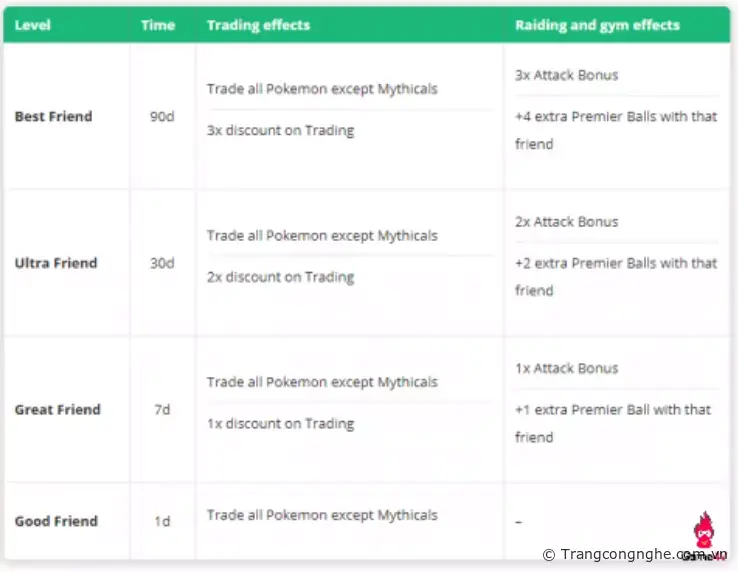The width and height of the screenshot is (738, 572).
Task: Click the Time column header
Action: click(157, 25)
